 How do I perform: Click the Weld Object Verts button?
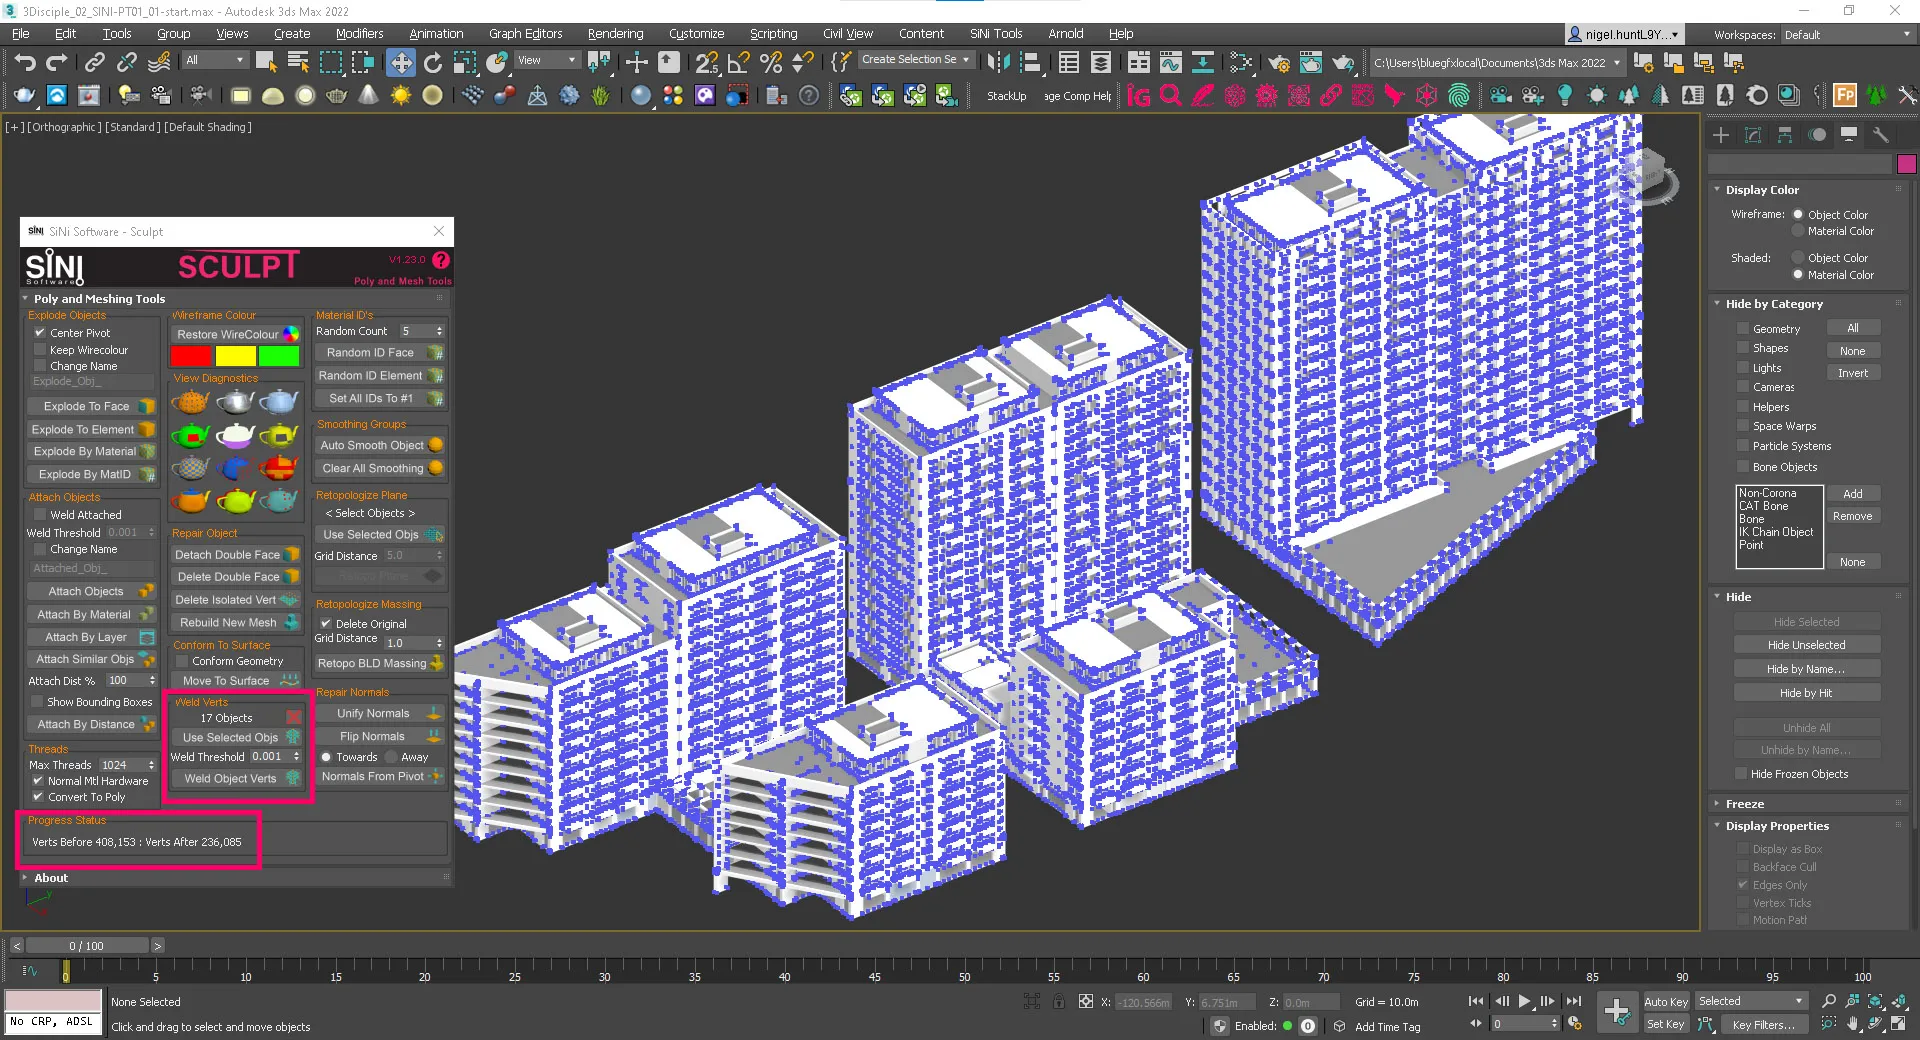(x=236, y=778)
